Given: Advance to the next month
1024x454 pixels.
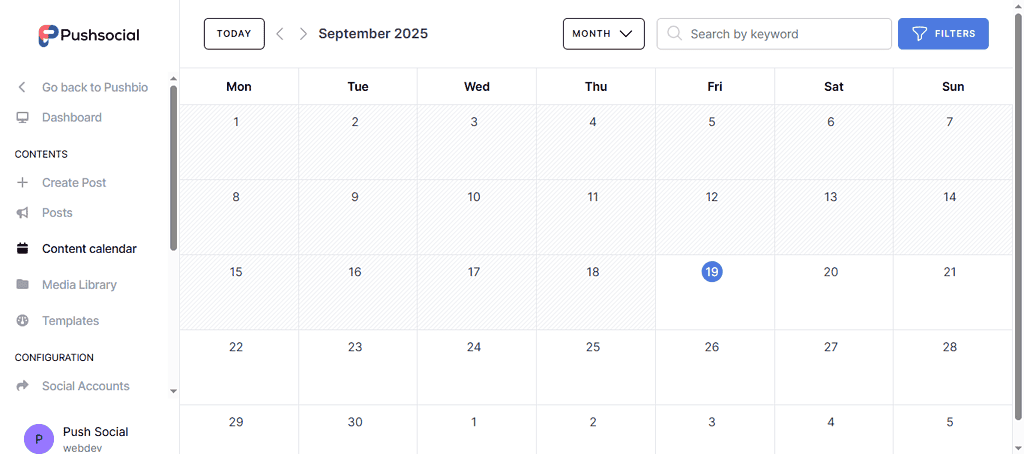Looking at the screenshot, I should click(x=303, y=34).
